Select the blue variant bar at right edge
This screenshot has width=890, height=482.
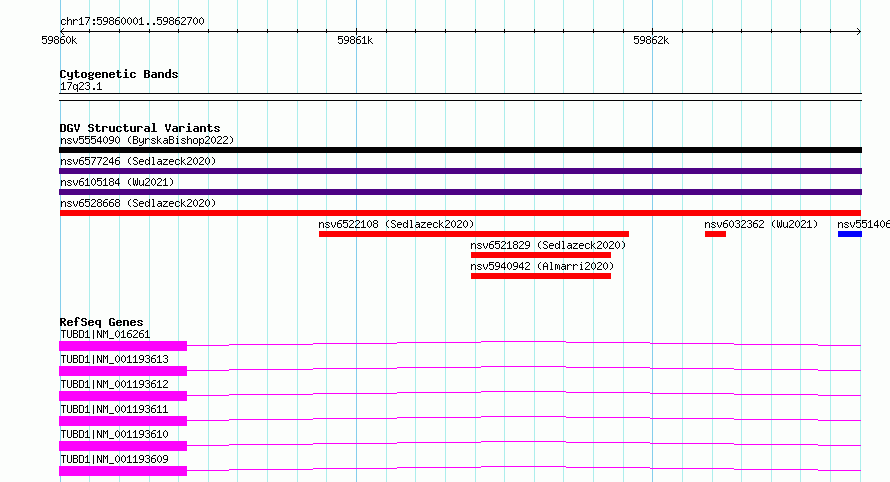pos(850,234)
